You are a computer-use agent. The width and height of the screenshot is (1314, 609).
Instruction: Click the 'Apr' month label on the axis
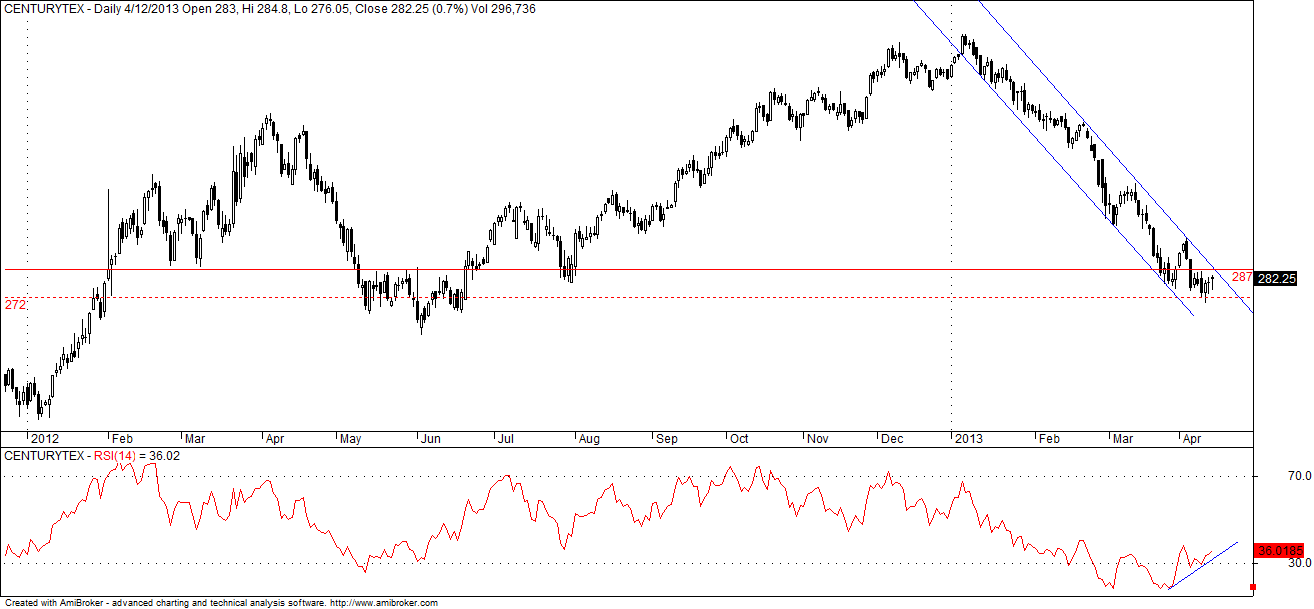pyautogui.click(x=1192, y=438)
